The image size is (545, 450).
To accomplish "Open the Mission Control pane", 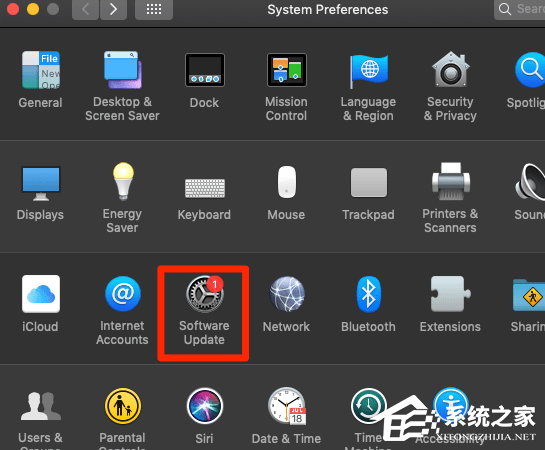I will click(x=287, y=70).
